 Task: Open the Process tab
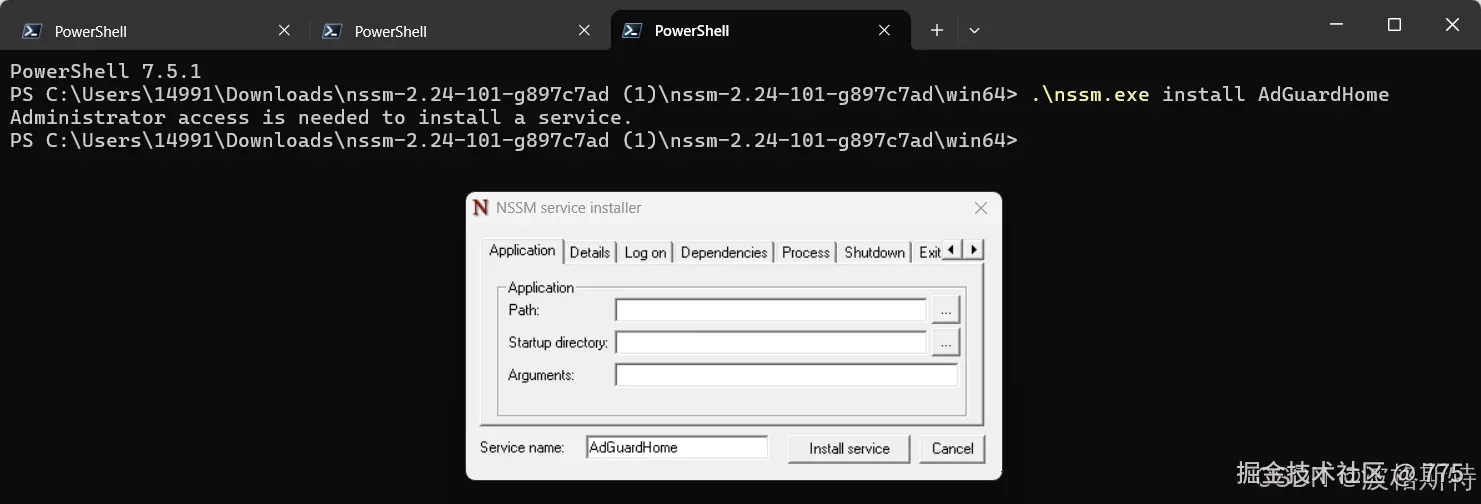[x=806, y=253]
